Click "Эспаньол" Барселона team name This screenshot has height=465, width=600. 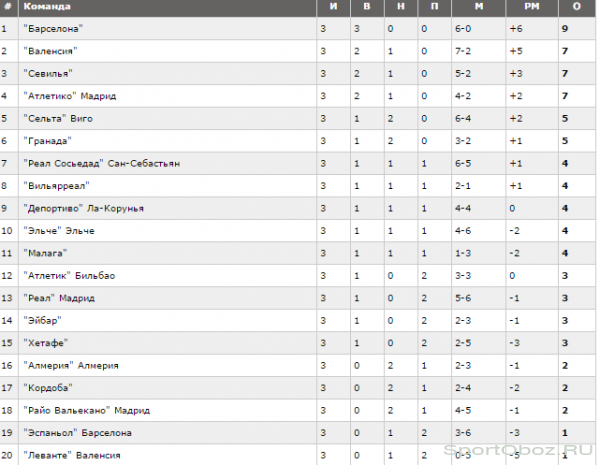pyautogui.click(x=78, y=433)
